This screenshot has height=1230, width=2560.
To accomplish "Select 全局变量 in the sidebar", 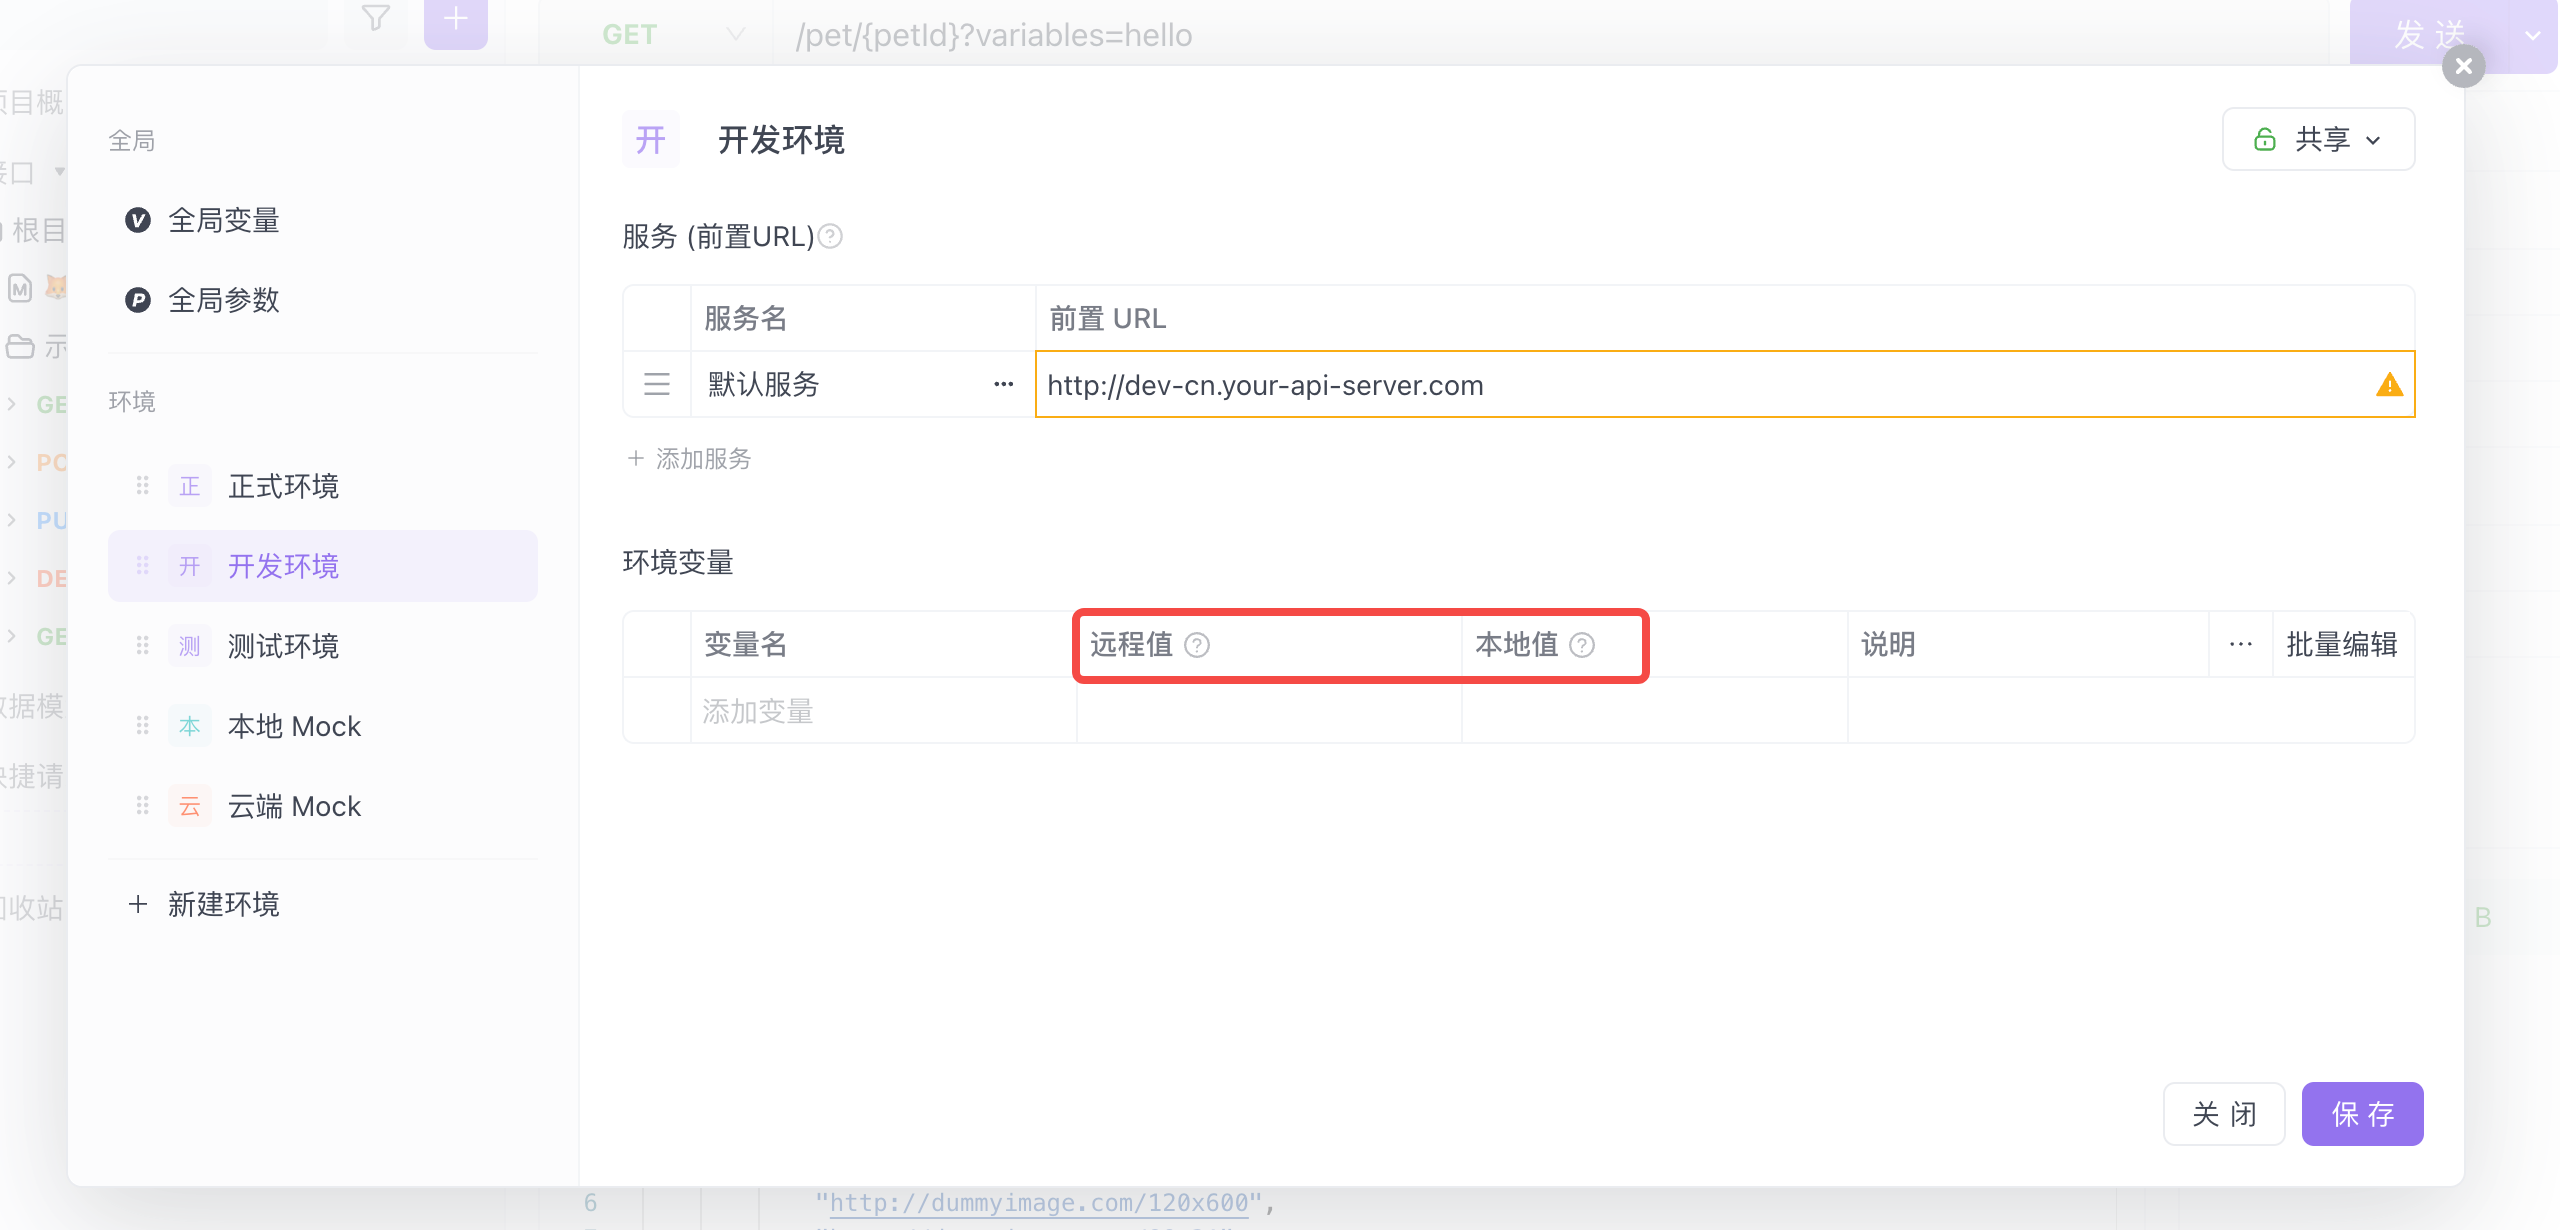I will point(223,220).
